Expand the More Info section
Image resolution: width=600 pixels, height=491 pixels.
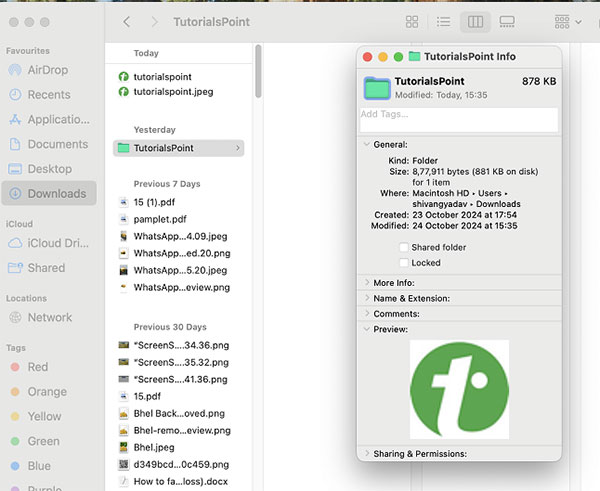(x=368, y=282)
